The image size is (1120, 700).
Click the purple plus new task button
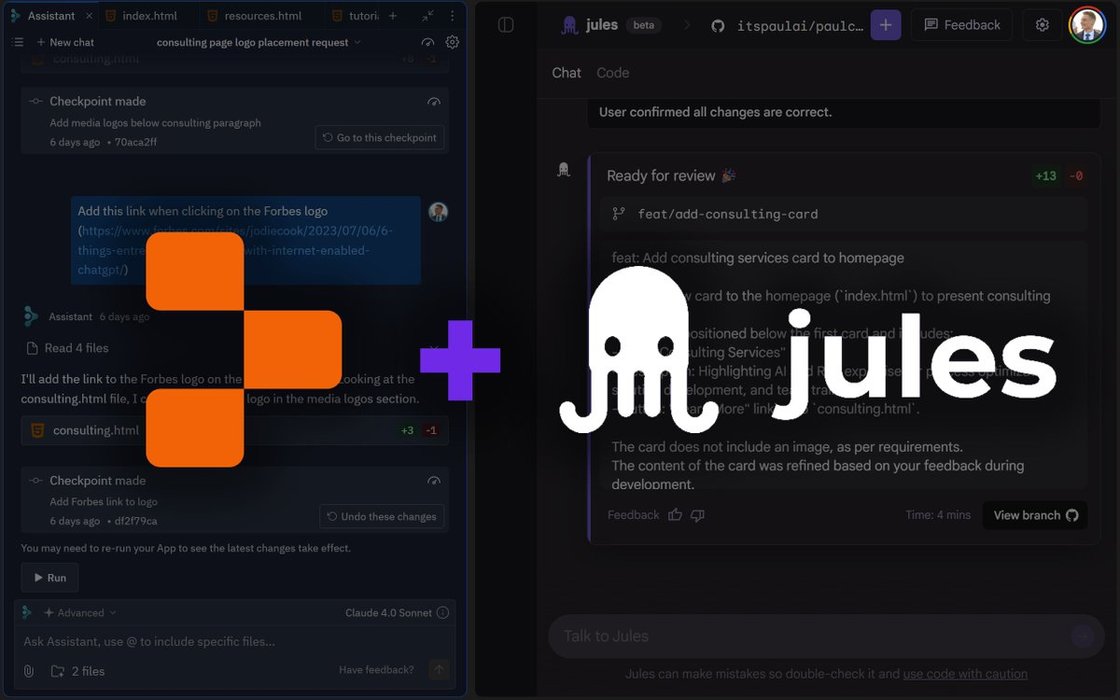(886, 25)
